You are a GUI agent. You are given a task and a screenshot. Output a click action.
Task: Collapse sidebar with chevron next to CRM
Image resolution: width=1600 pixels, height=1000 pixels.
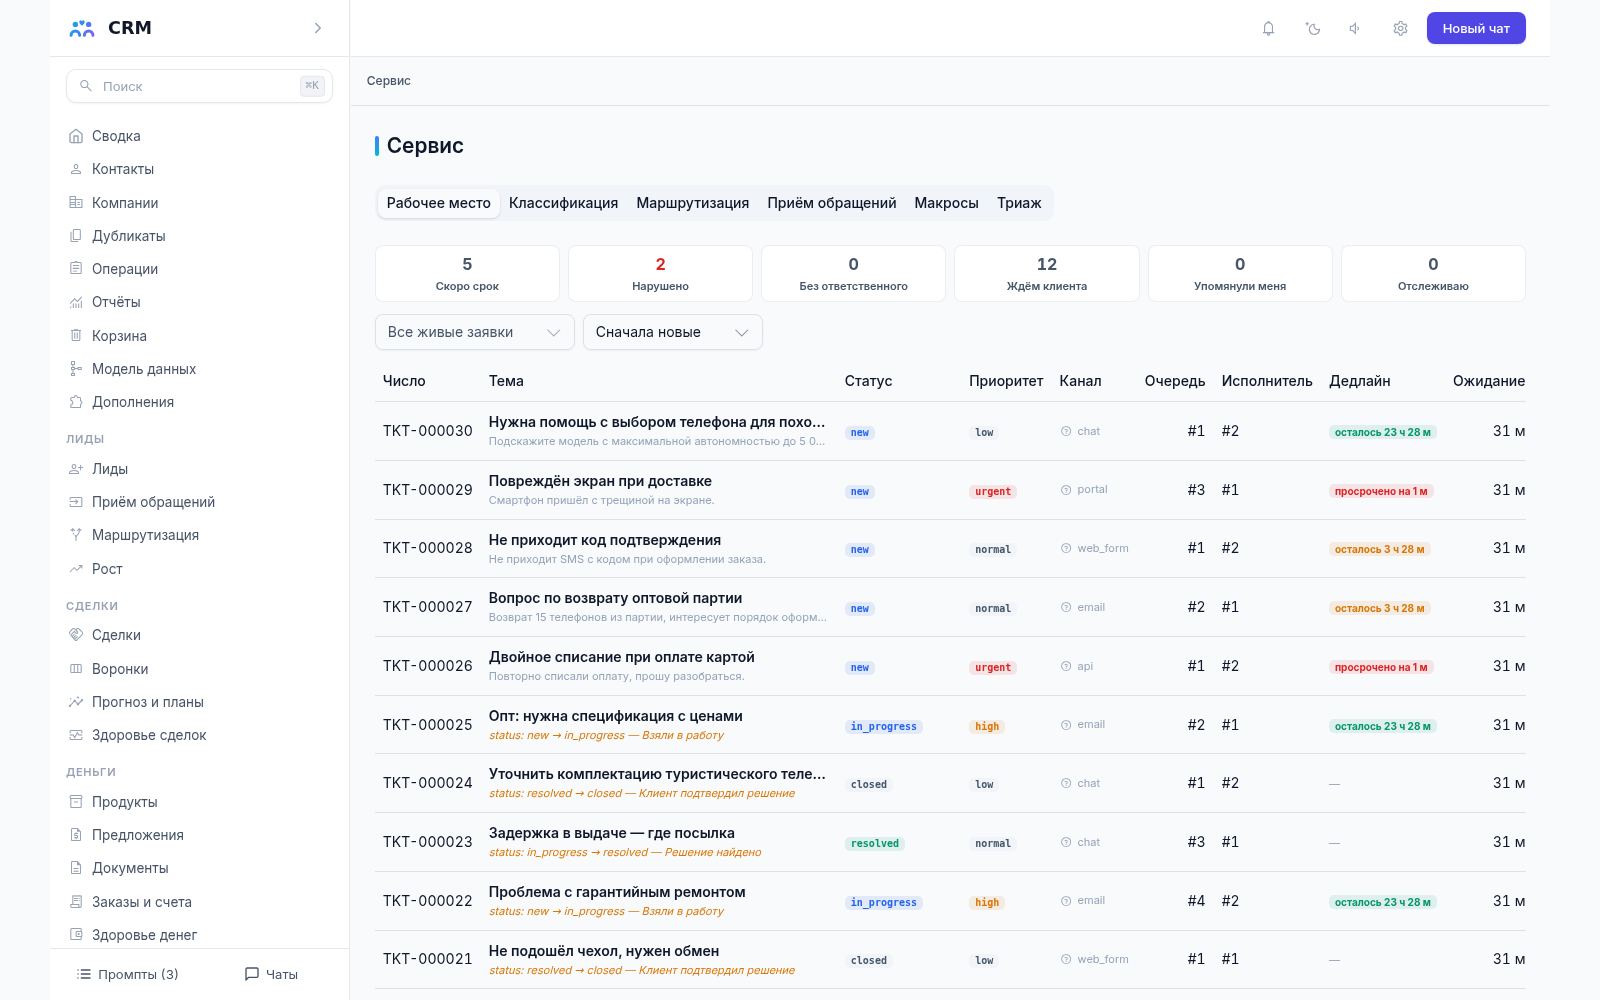[318, 28]
